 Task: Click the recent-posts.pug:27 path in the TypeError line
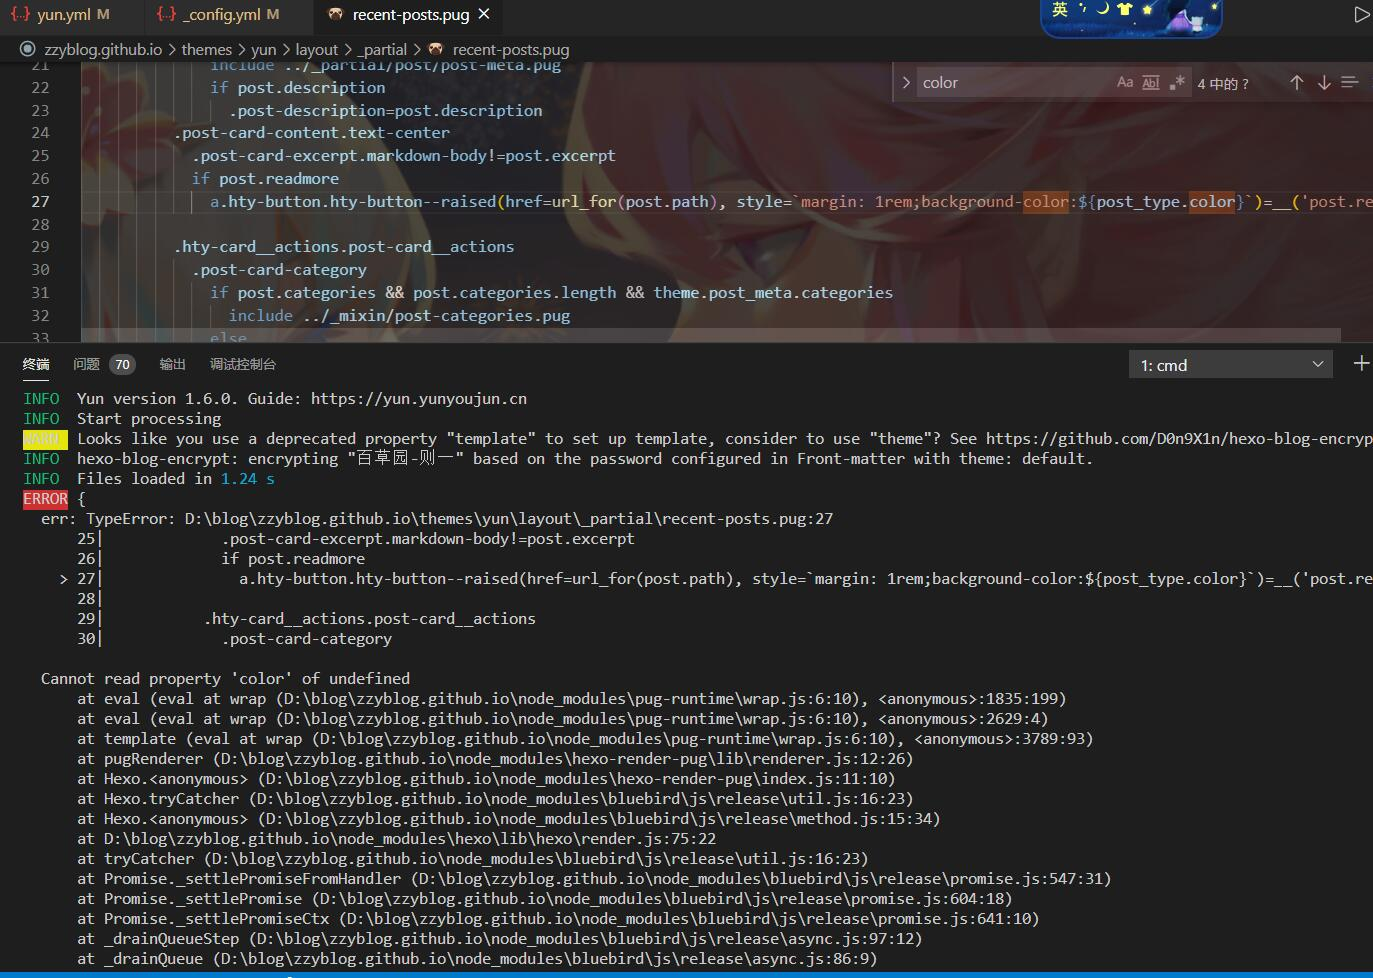(x=510, y=518)
